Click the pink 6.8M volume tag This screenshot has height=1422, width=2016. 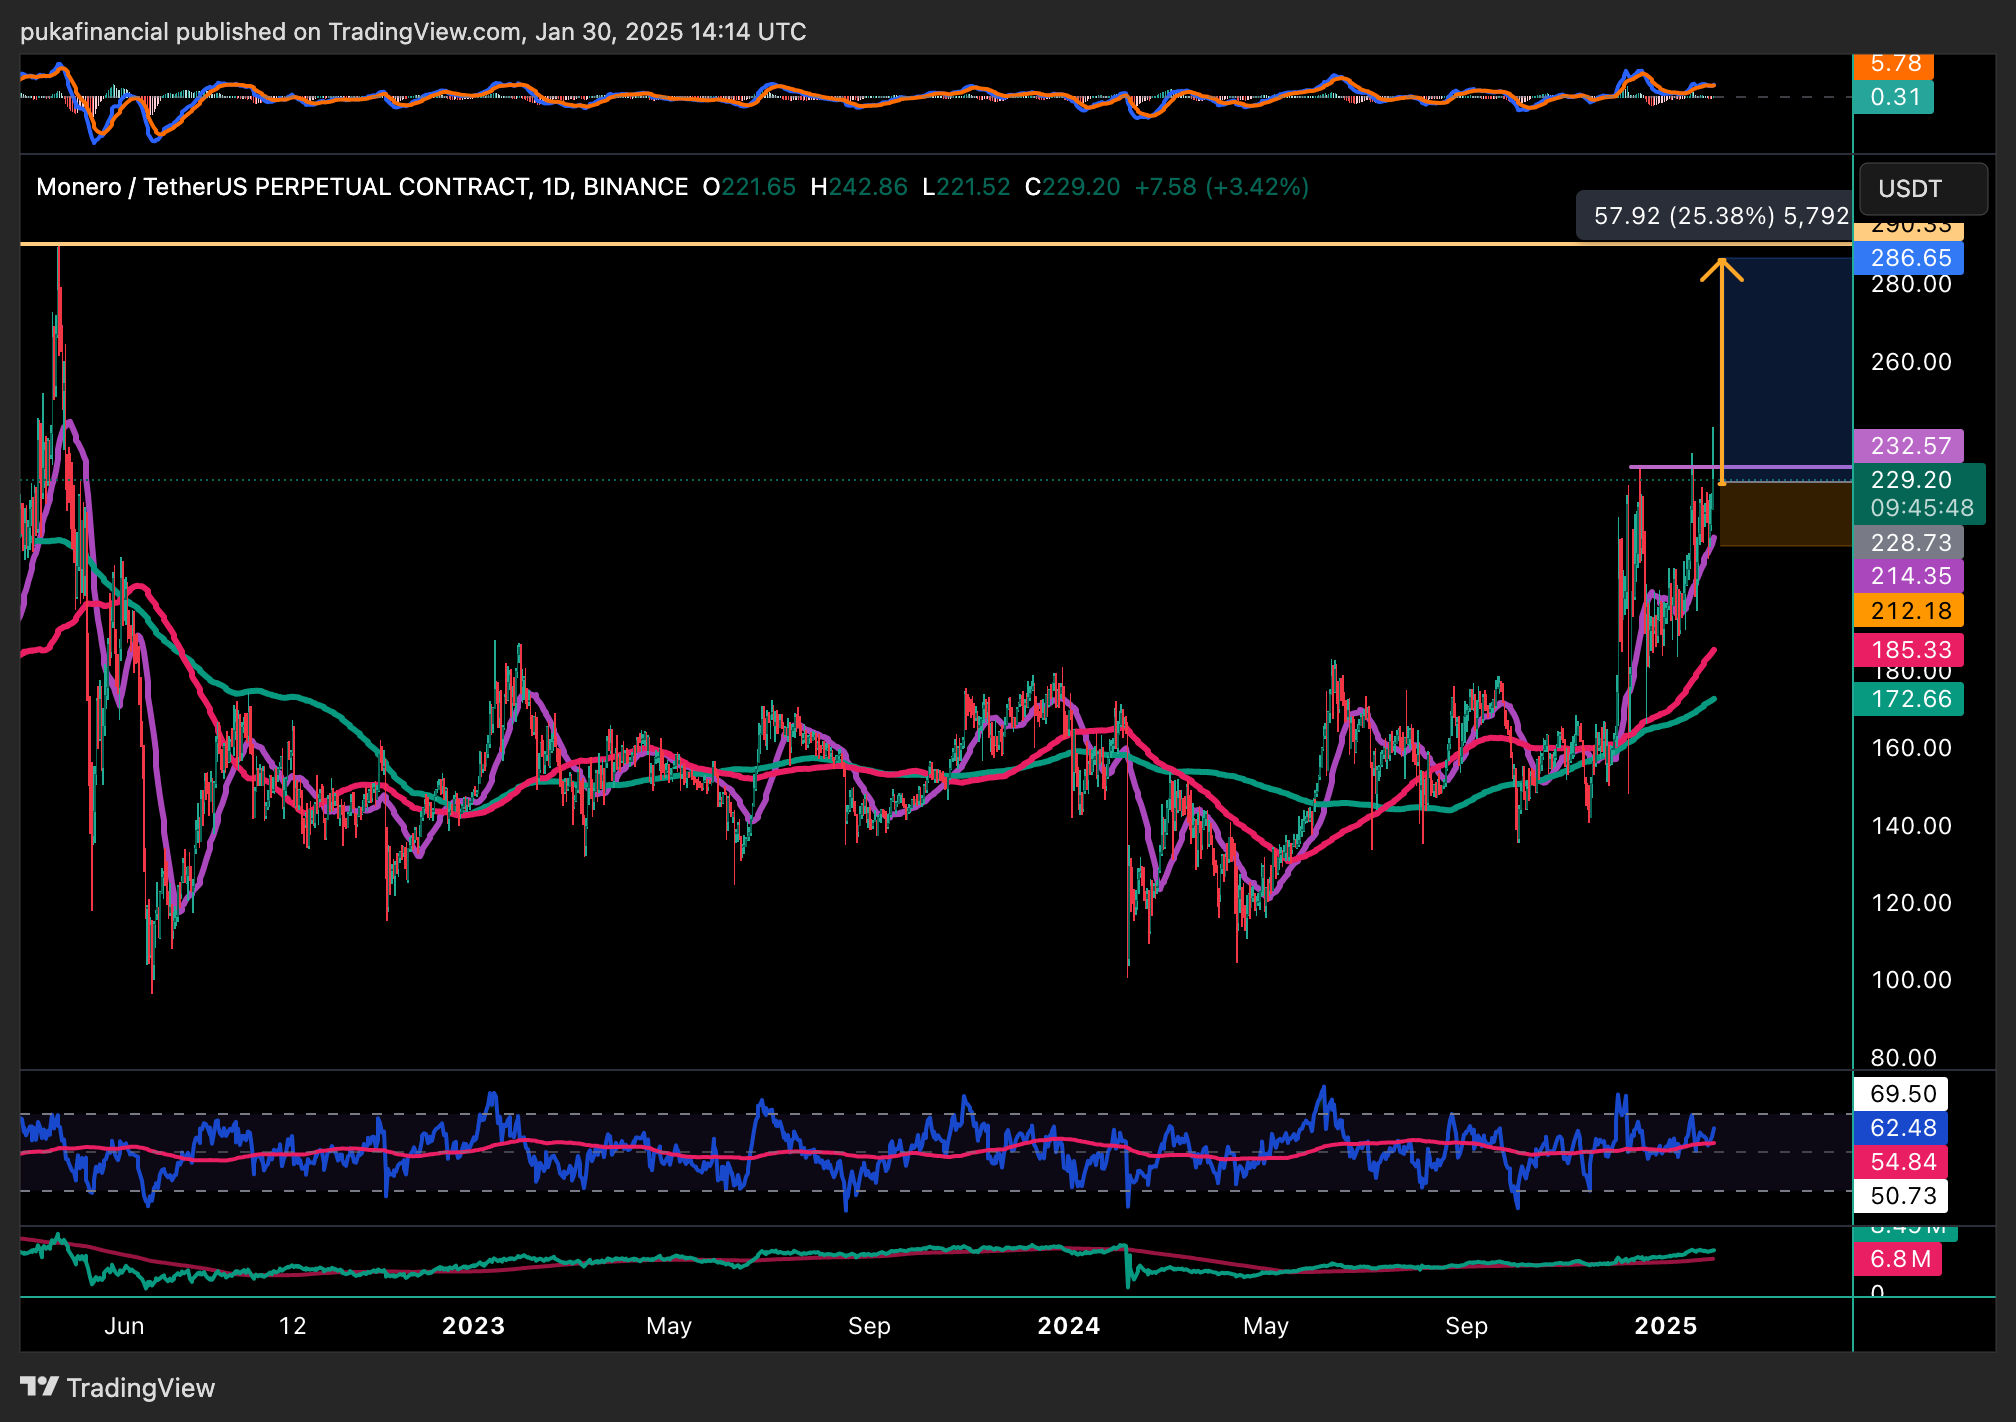[1897, 1259]
